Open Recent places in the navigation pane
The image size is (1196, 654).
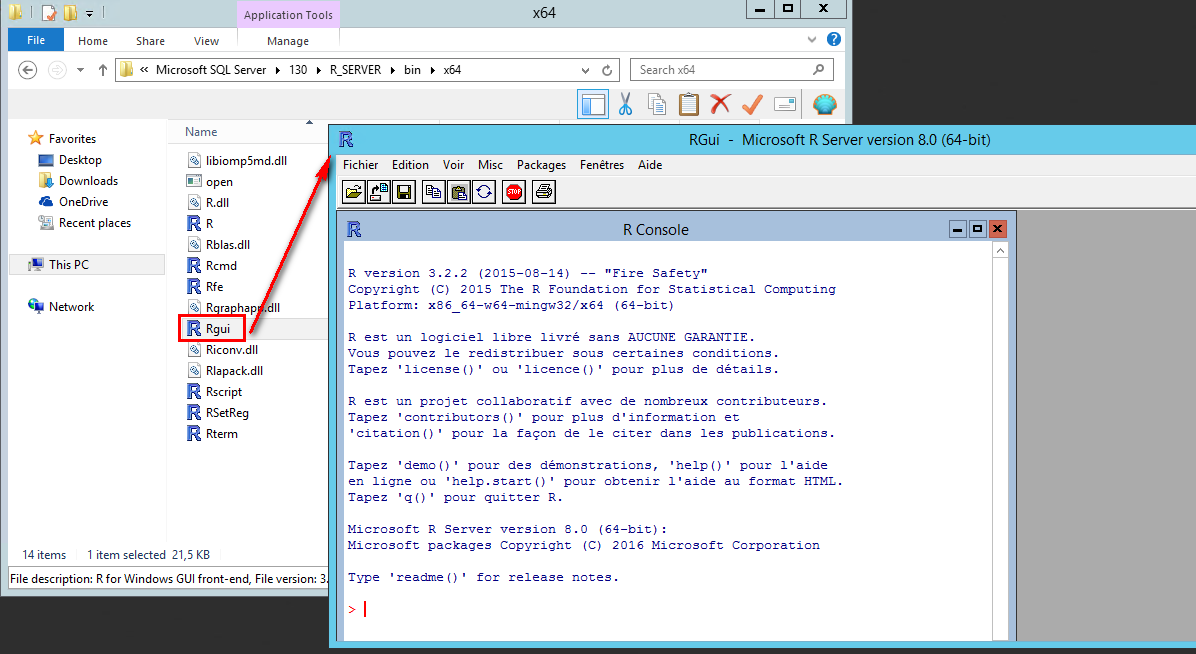(95, 223)
